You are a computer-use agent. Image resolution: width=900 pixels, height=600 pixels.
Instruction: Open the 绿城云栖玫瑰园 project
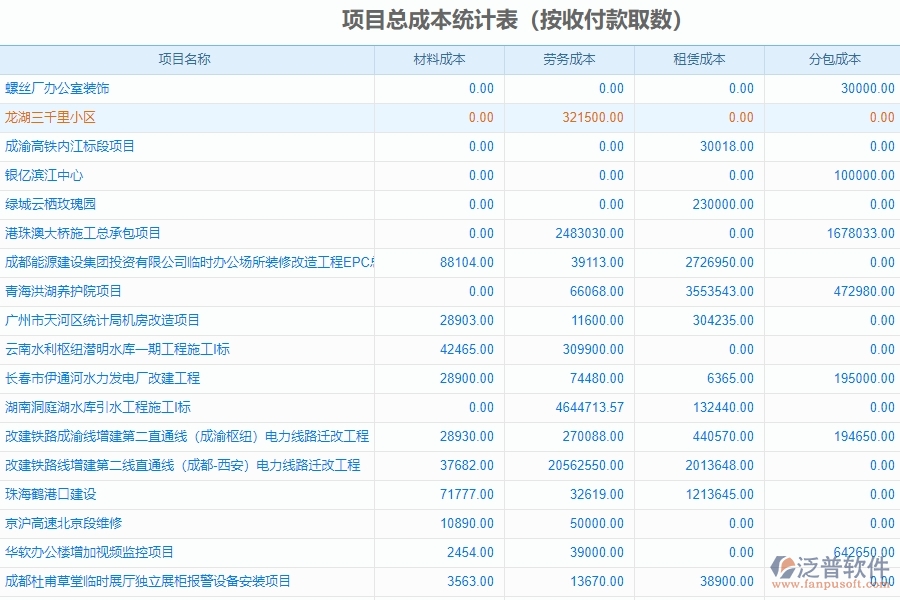click(x=62, y=204)
